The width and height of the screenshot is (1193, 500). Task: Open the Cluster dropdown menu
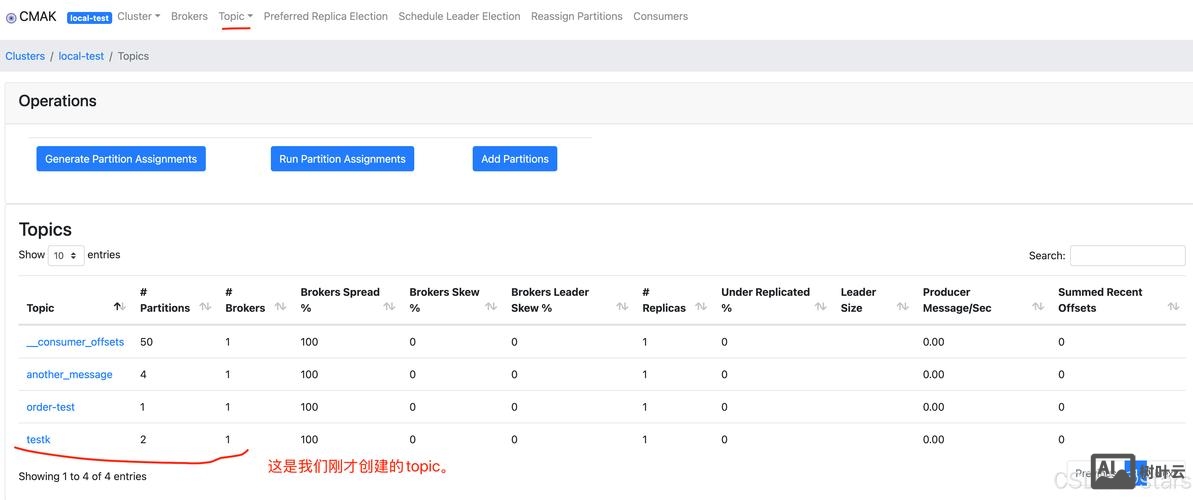coord(138,16)
